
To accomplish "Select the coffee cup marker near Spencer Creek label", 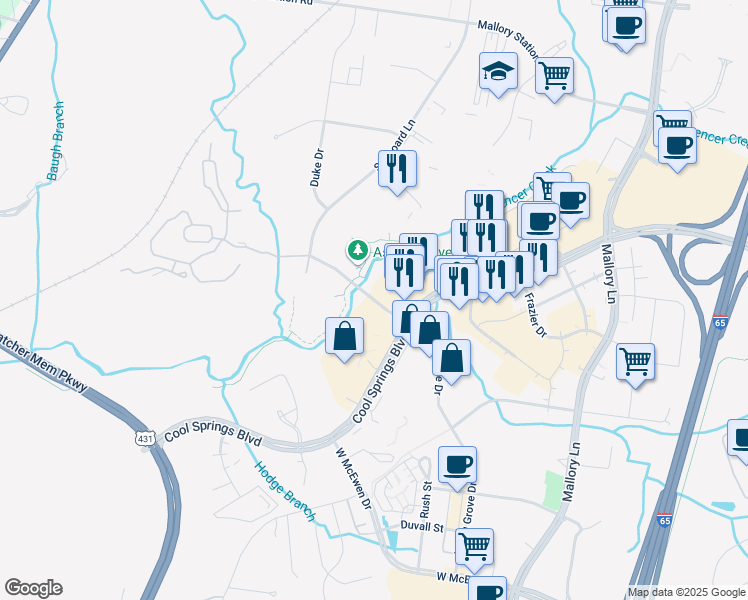I will point(677,150).
